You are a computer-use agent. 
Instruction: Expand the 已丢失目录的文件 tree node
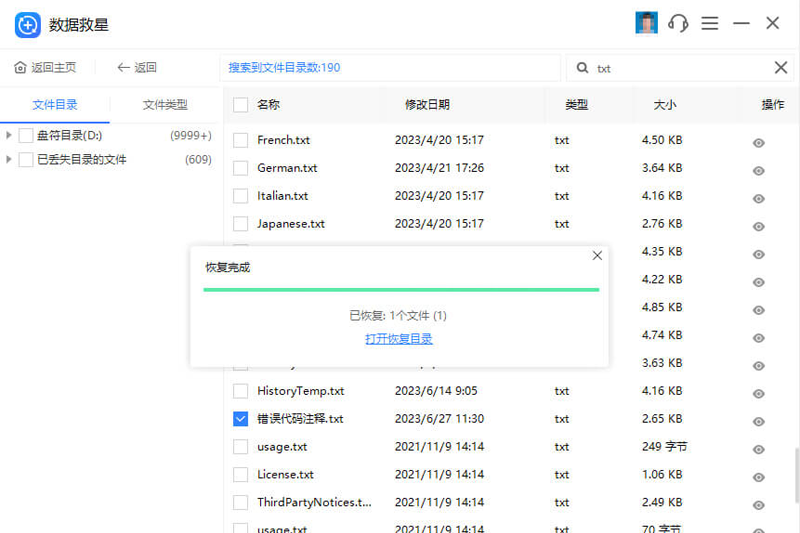9,159
